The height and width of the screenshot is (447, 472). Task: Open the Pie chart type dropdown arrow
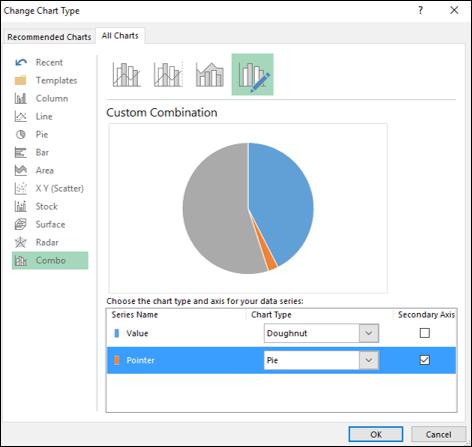click(x=369, y=360)
